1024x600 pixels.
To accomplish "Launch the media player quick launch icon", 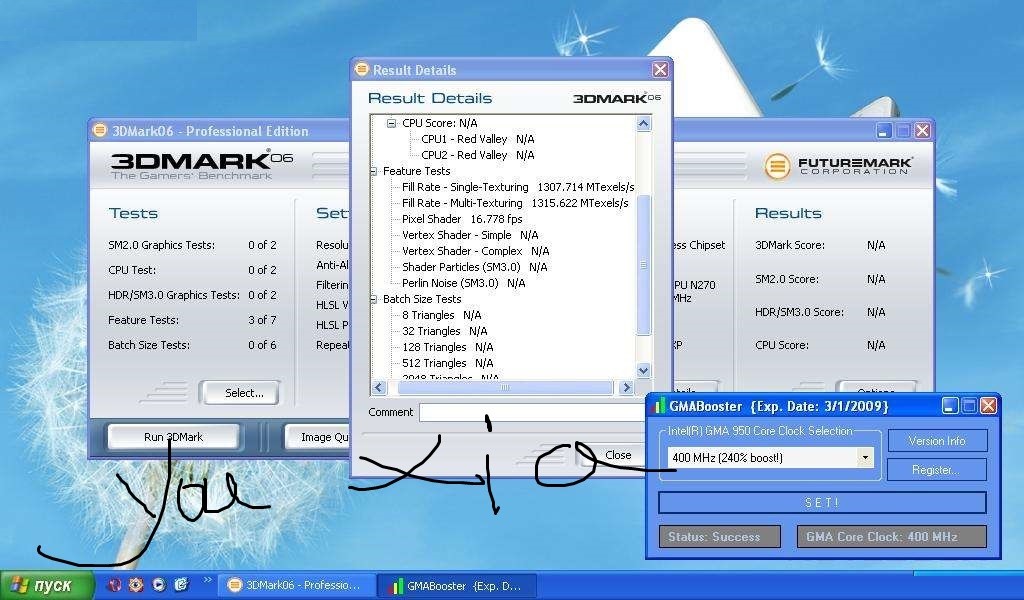I will (159, 585).
